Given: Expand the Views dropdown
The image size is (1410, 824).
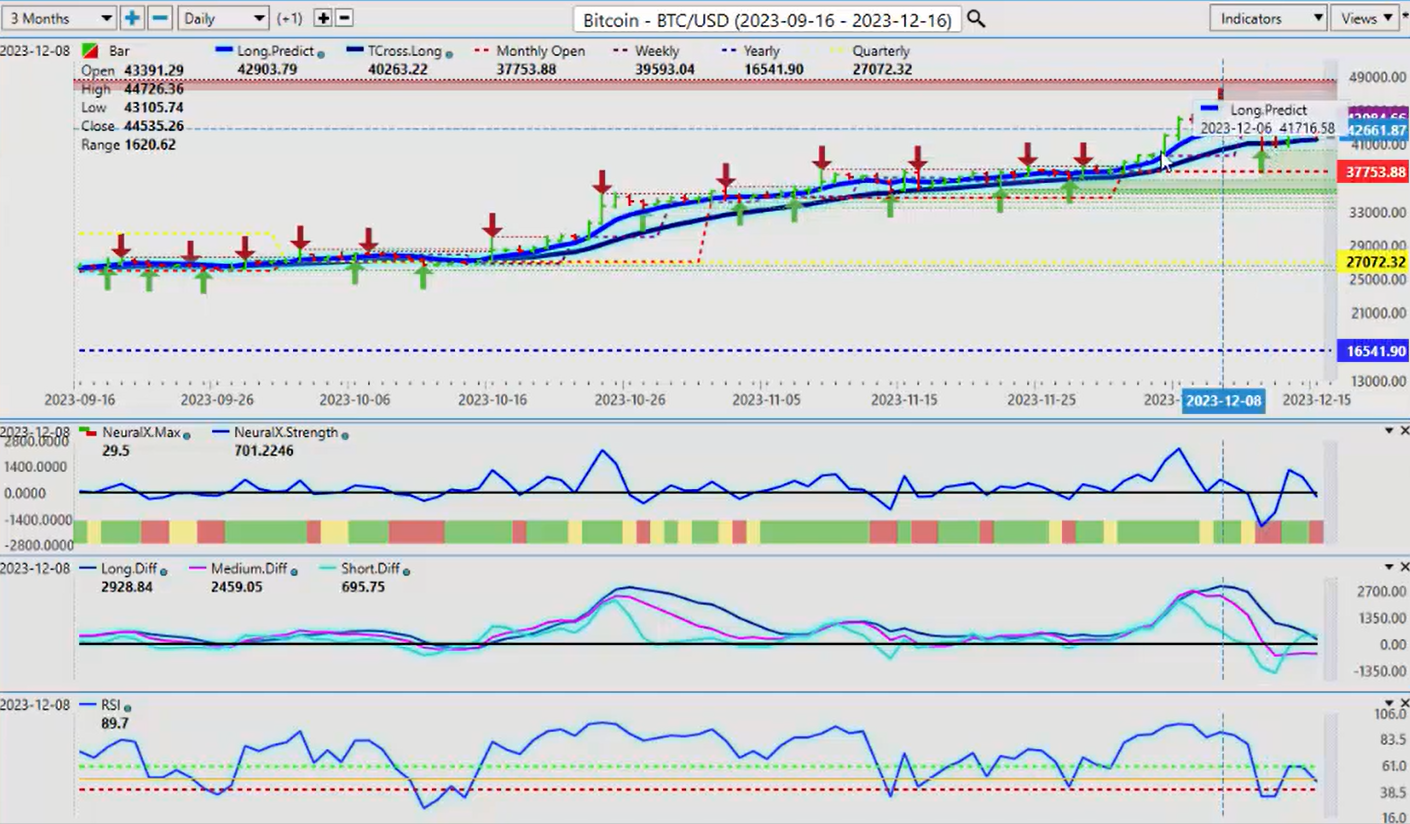Looking at the screenshot, I should pos(1366,18).
